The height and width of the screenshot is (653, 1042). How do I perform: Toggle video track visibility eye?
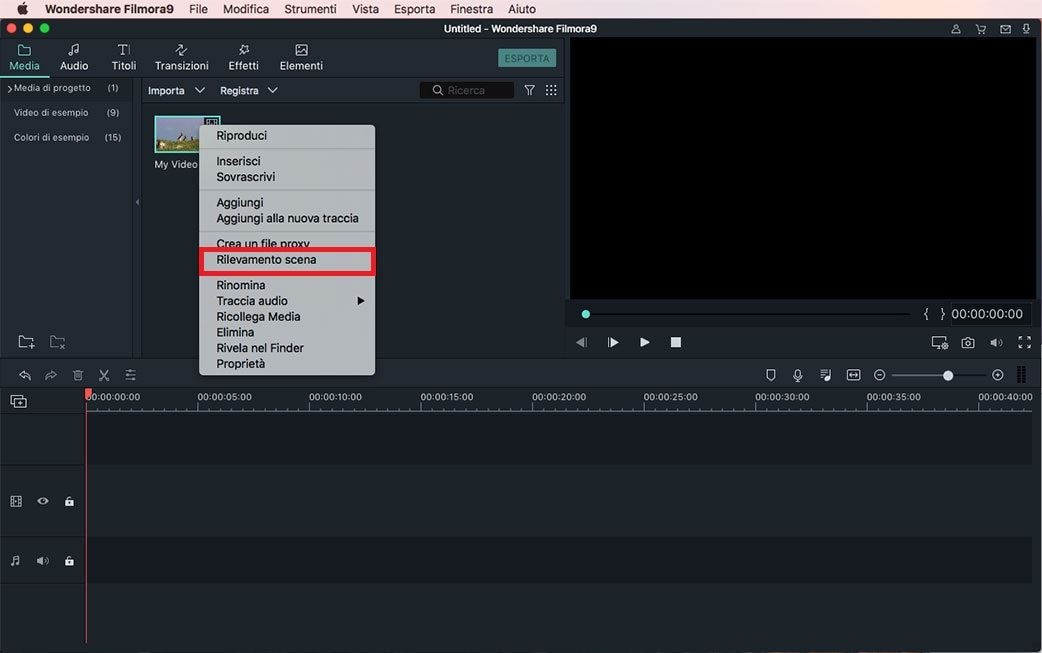(43, 502)
